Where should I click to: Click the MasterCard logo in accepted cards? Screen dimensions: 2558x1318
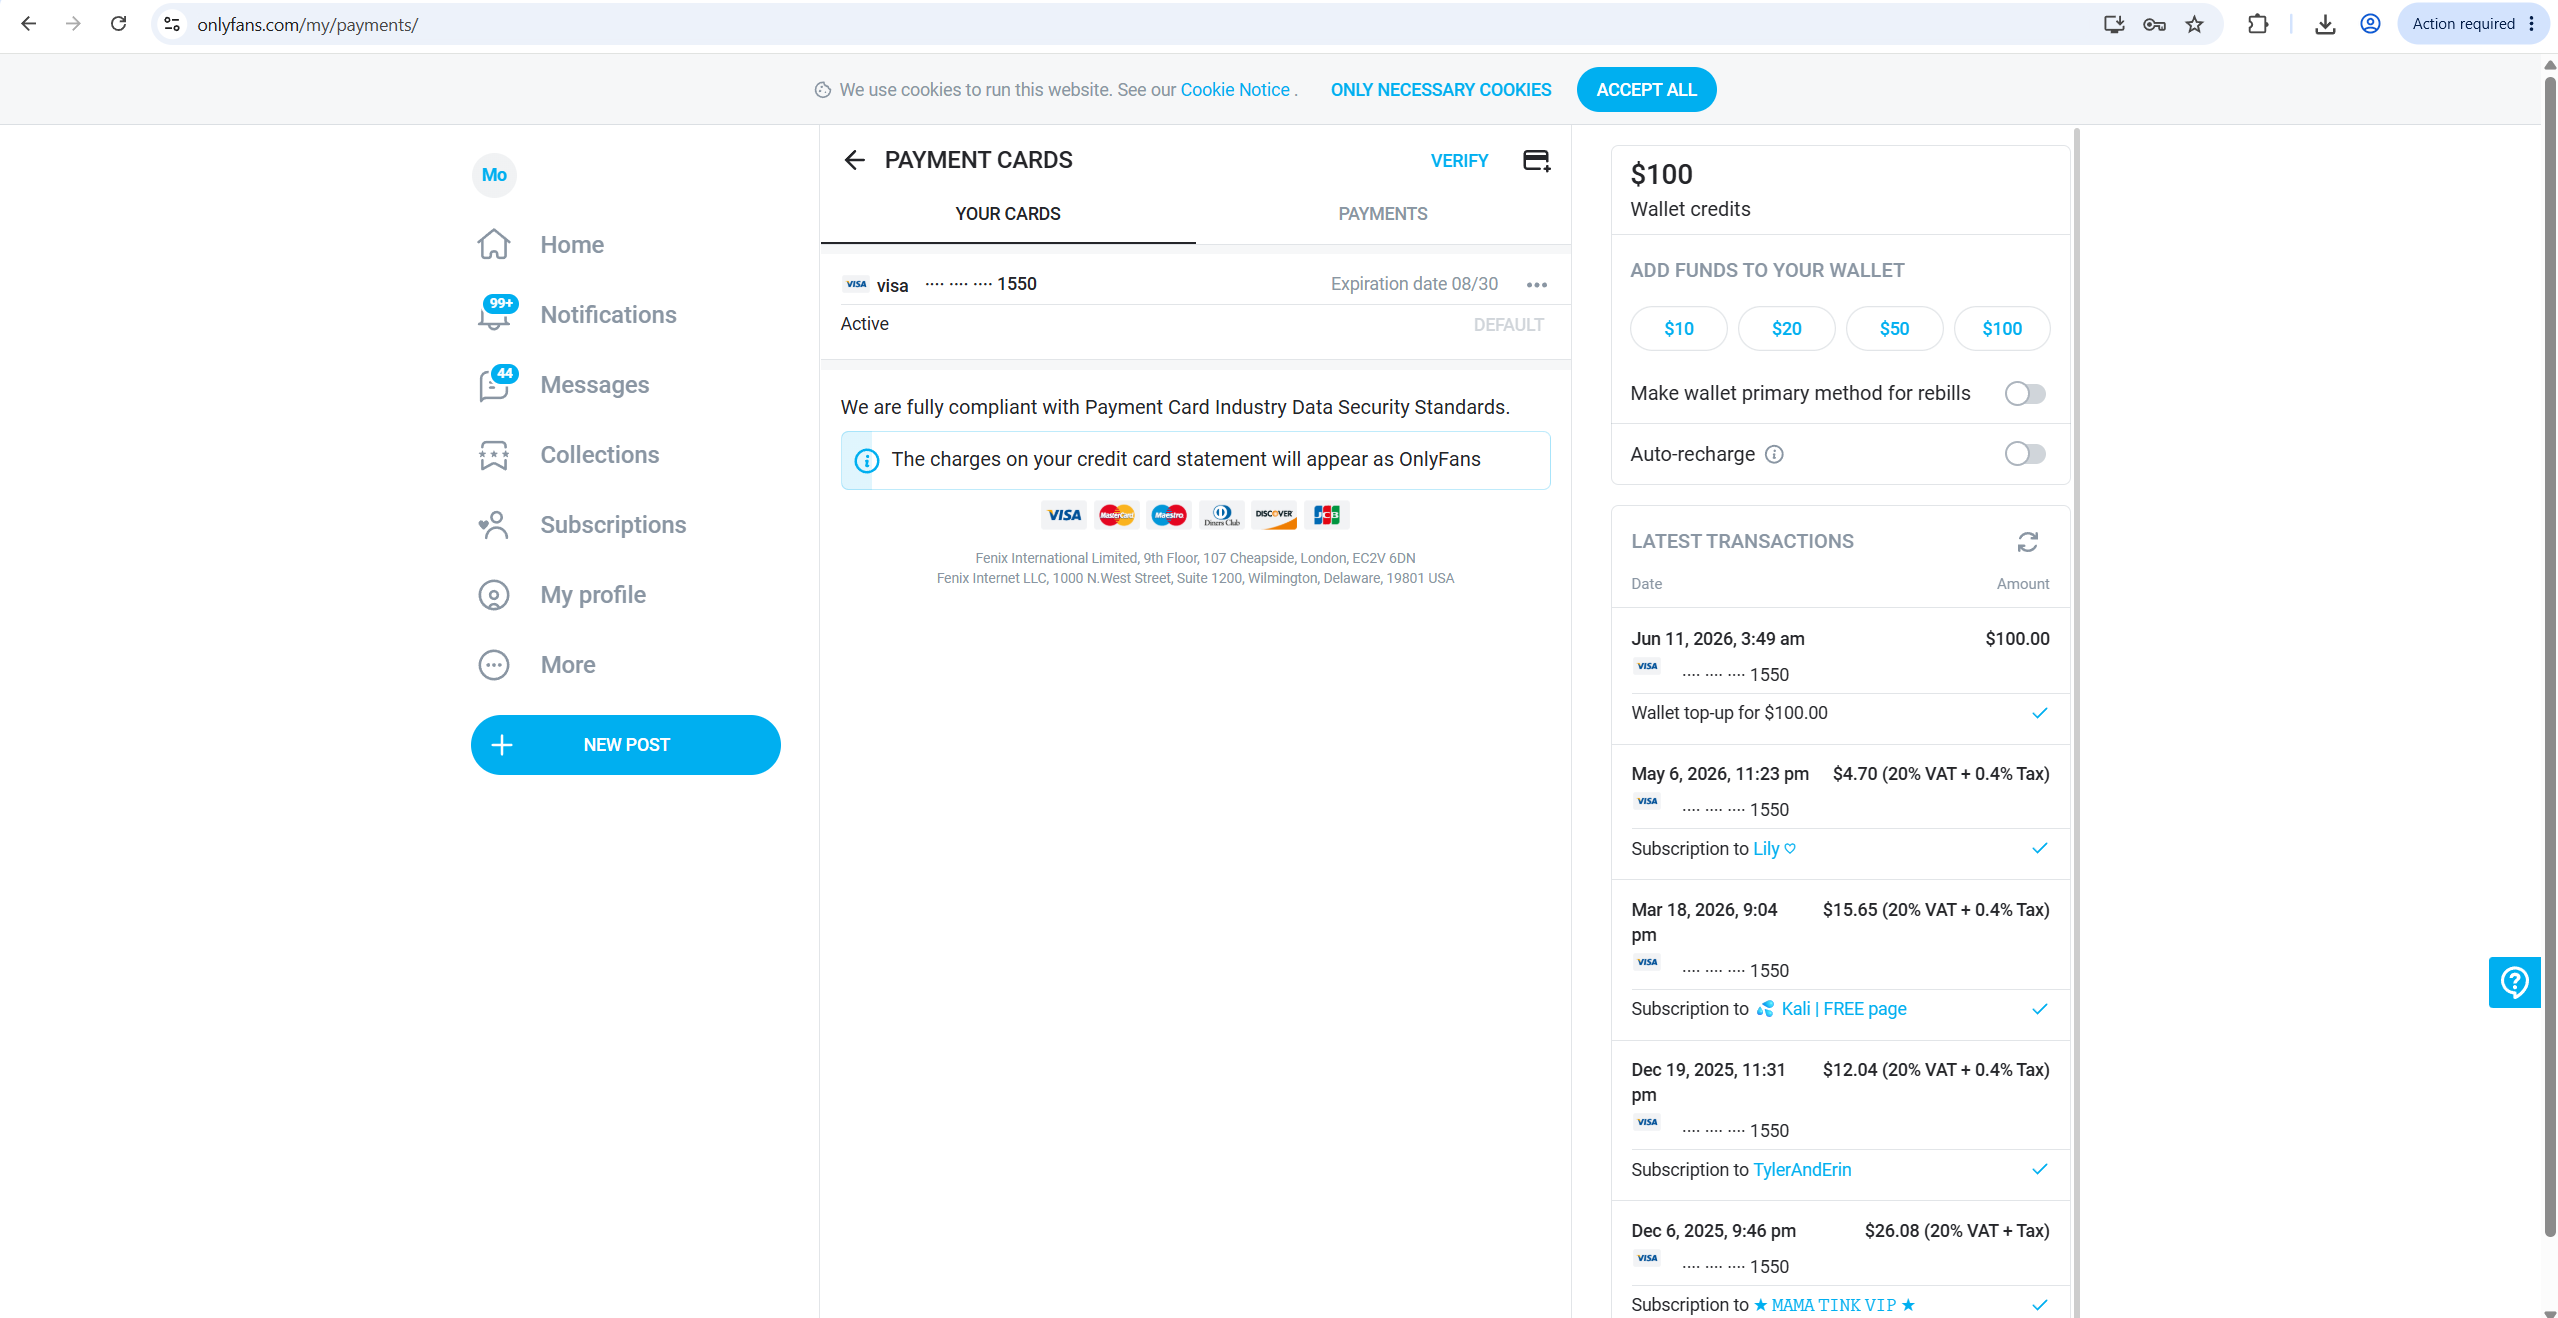pos(1117,515)
